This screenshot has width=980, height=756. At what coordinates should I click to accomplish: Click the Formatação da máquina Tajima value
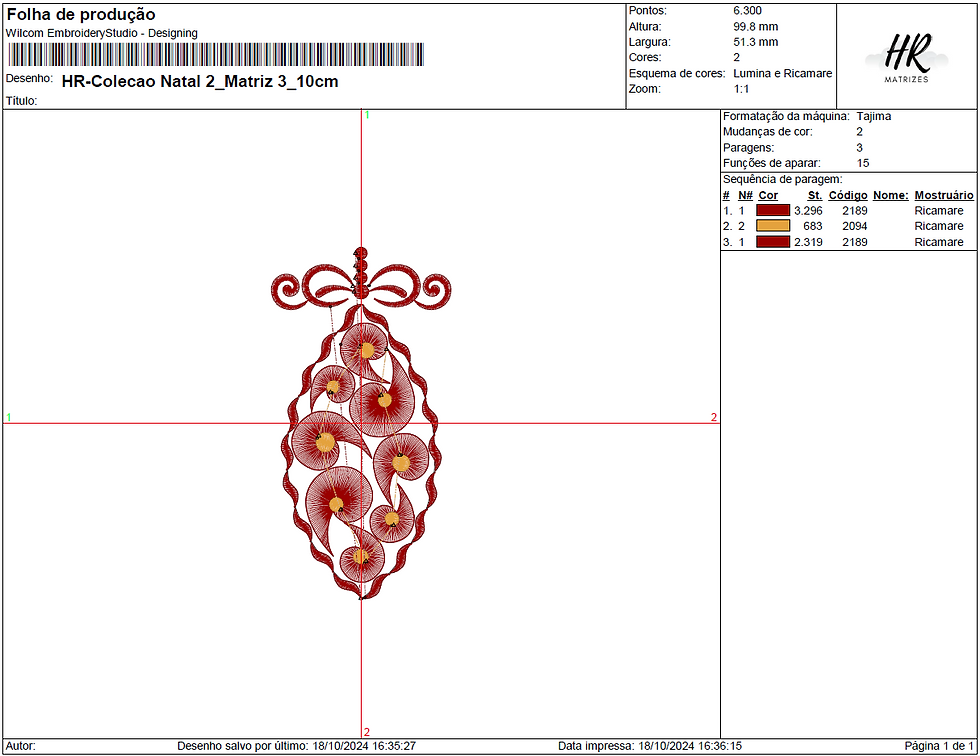point(874,116)
